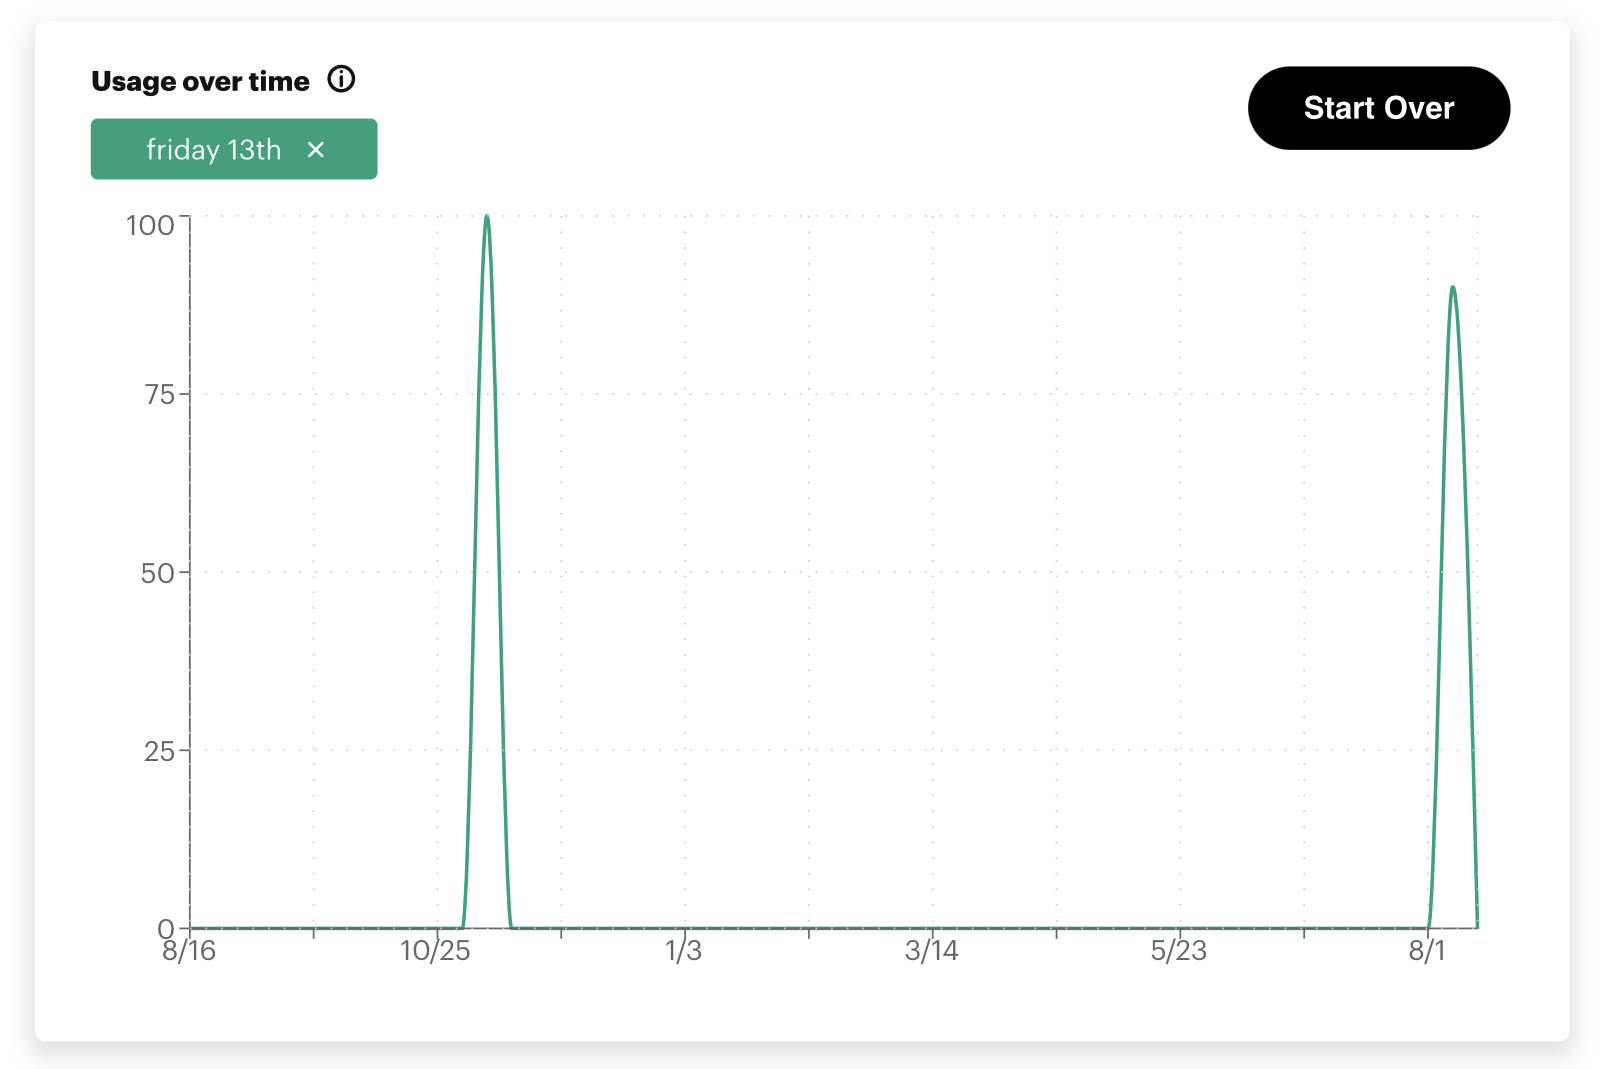This screenshot has height=1069, width=1600.
Task: Select the 5/23 date on the x-axis
Action: click(x=1178, y=951)
